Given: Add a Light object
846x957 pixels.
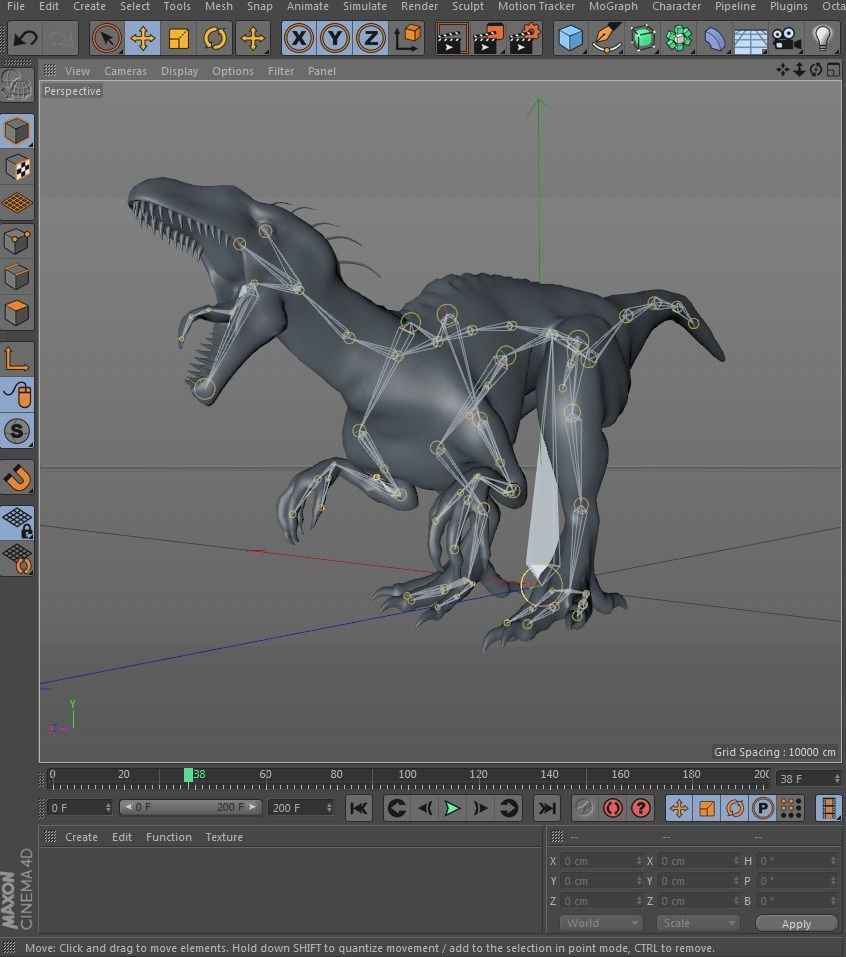Looking at the screenshot, I should [822, 38].
